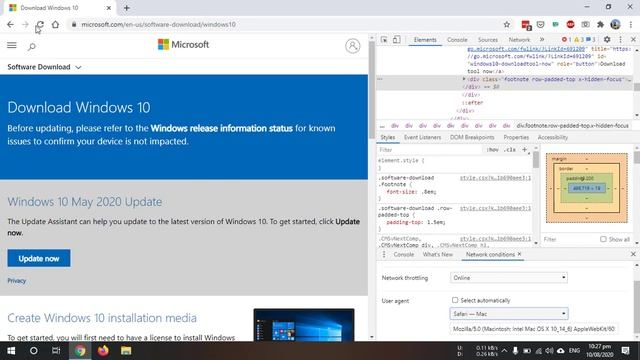Open the Chrome profile avatar
Image resolution: width=640 pixels, height=360 pixels.
(x=615, y=24)
